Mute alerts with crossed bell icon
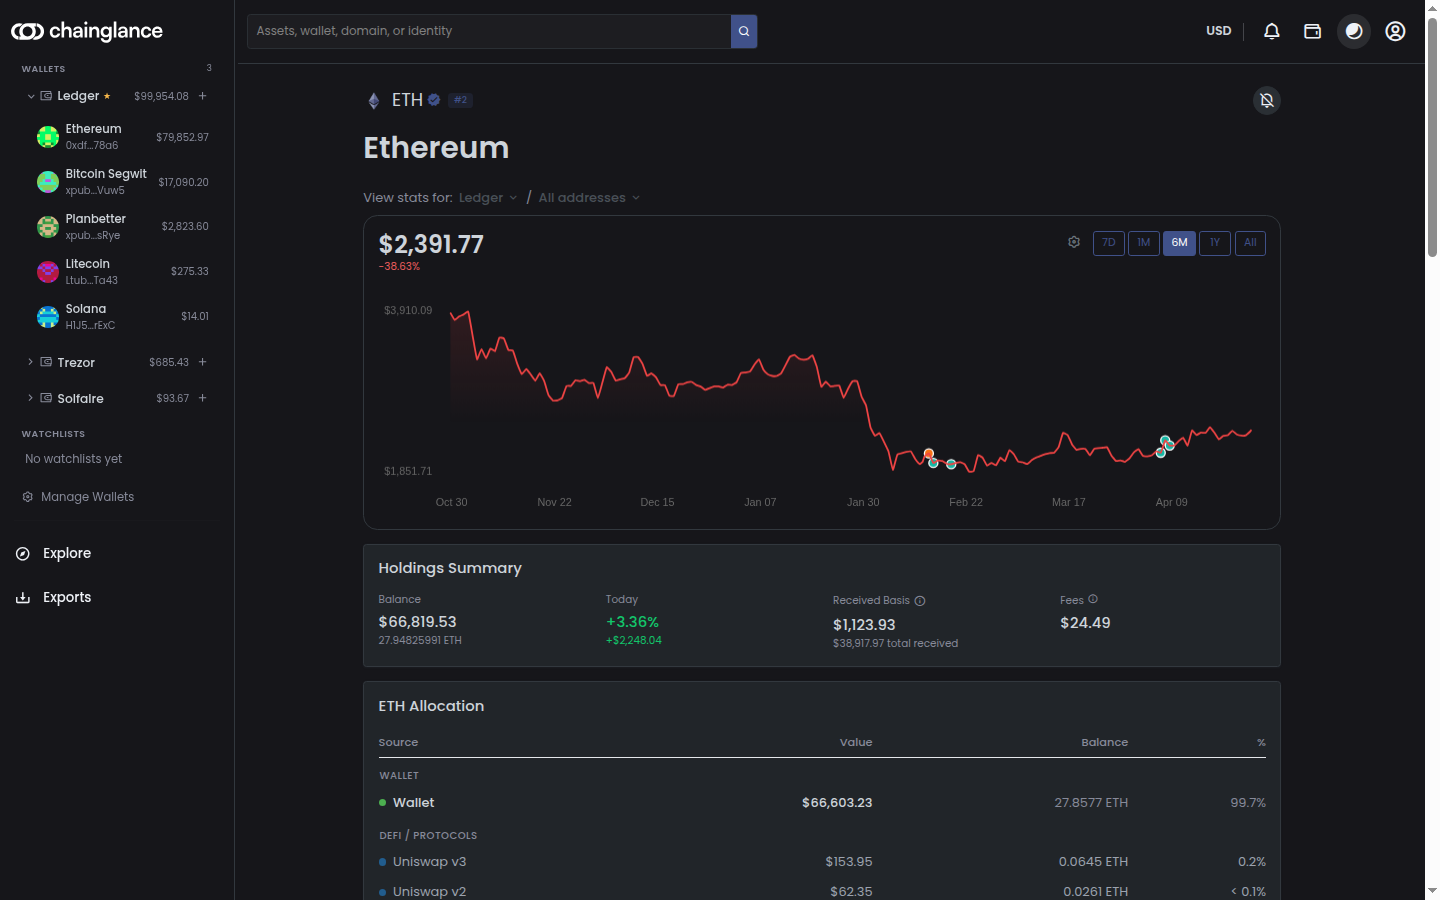Viewport: 1440px width, 900px height. coord(1267,100)
